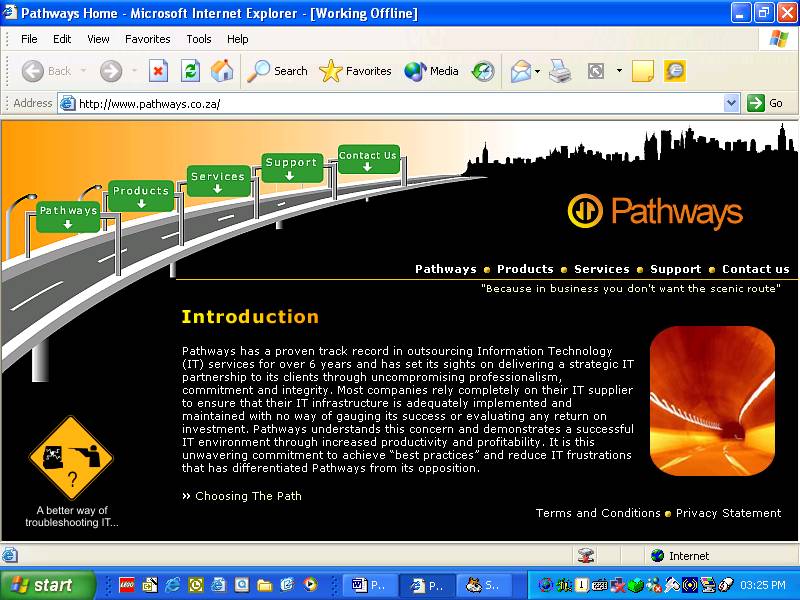Refresh the page with green arrows icon
The image size is (800, 600).
190,71
